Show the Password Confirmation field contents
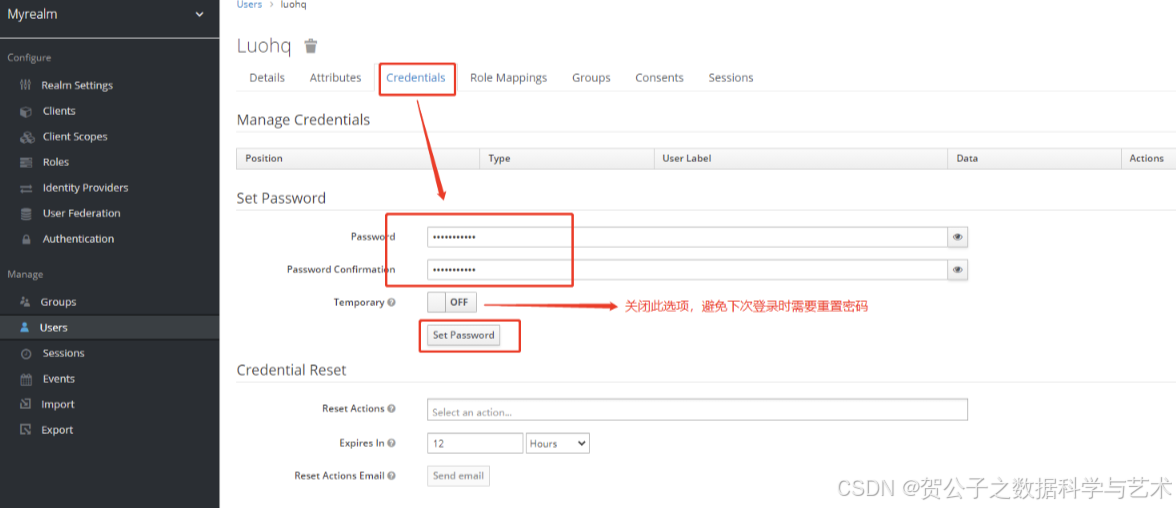 click(x=958, y=269)
